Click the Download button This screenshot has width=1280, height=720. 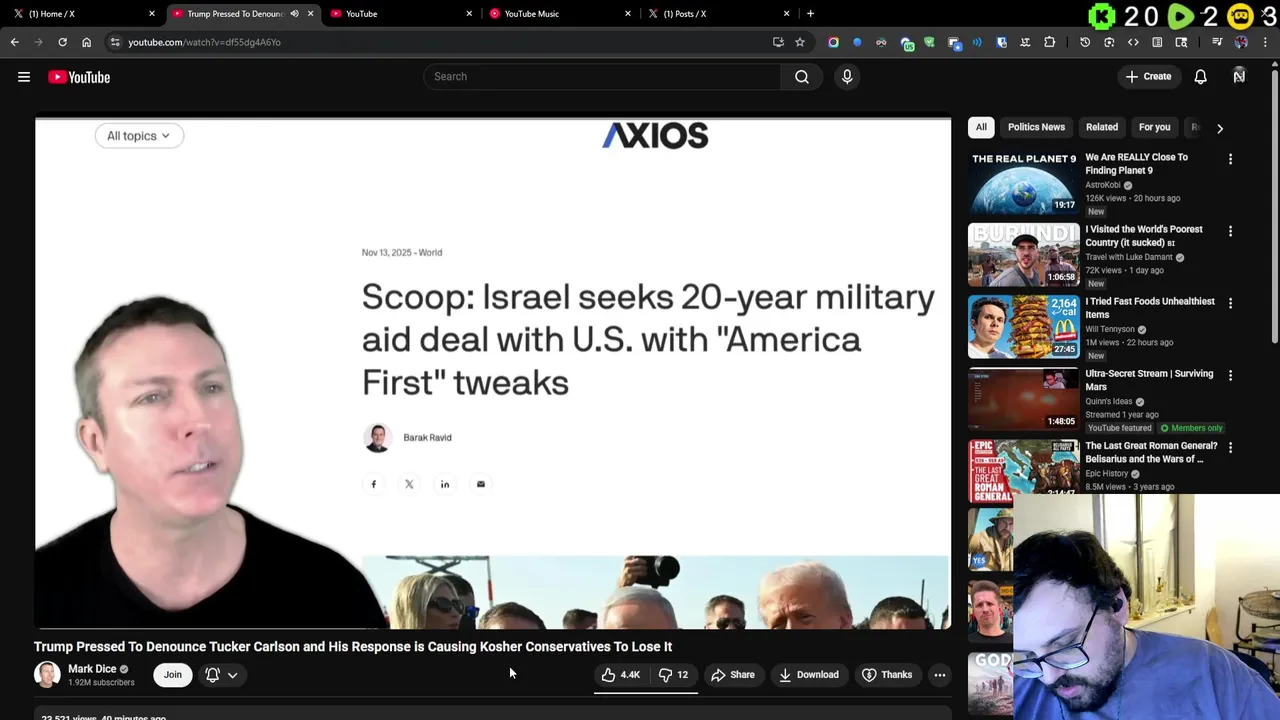[x=809, y=675]
